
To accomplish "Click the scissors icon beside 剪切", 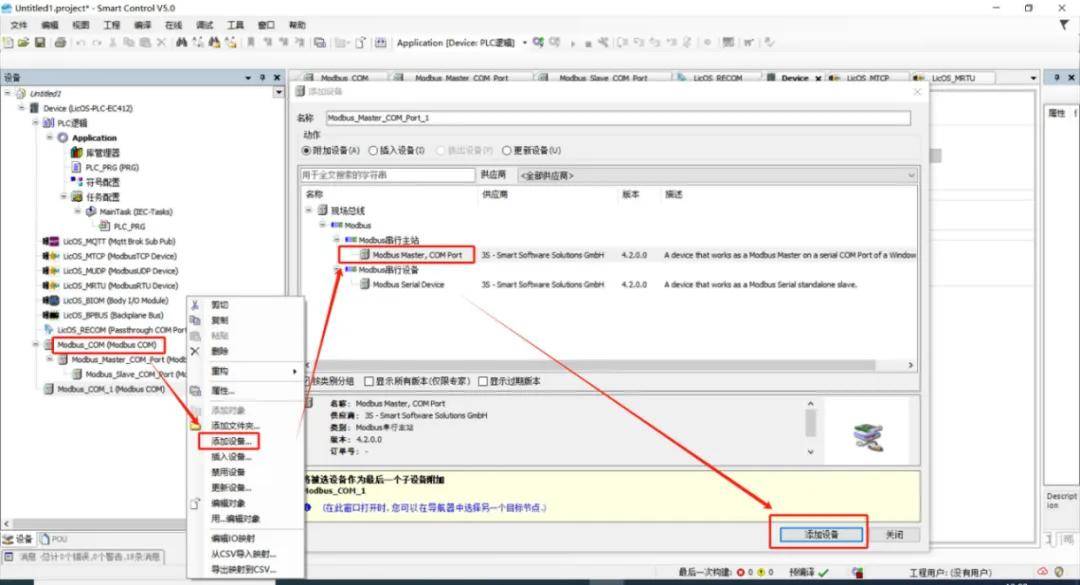I will tap(195, 305).
